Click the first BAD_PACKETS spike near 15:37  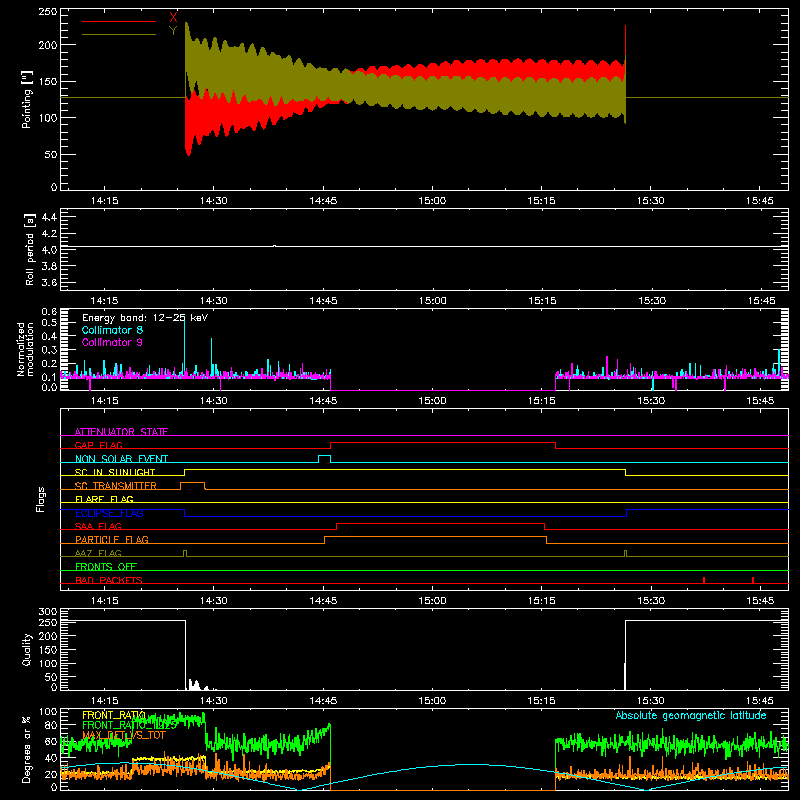click(x=704, y=580)
